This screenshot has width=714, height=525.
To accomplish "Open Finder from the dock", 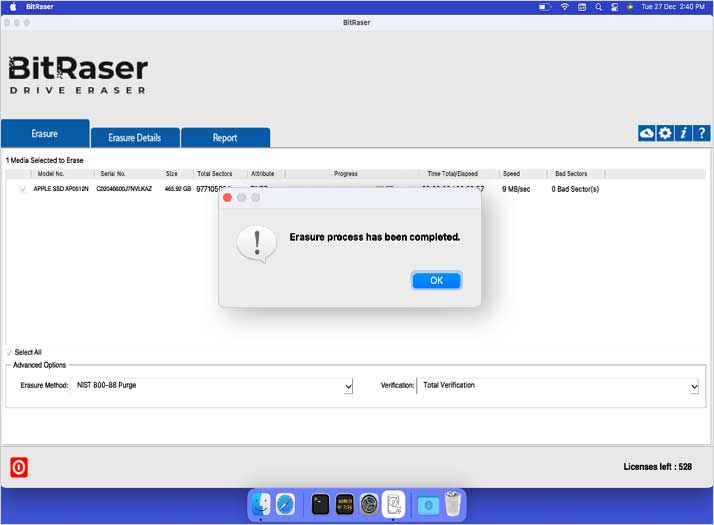I will [x=260, y=505].
